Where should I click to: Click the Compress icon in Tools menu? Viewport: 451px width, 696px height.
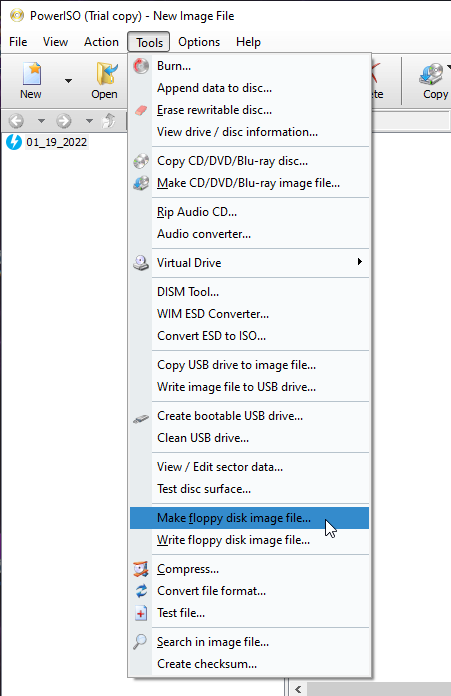(x=141, y=569)
